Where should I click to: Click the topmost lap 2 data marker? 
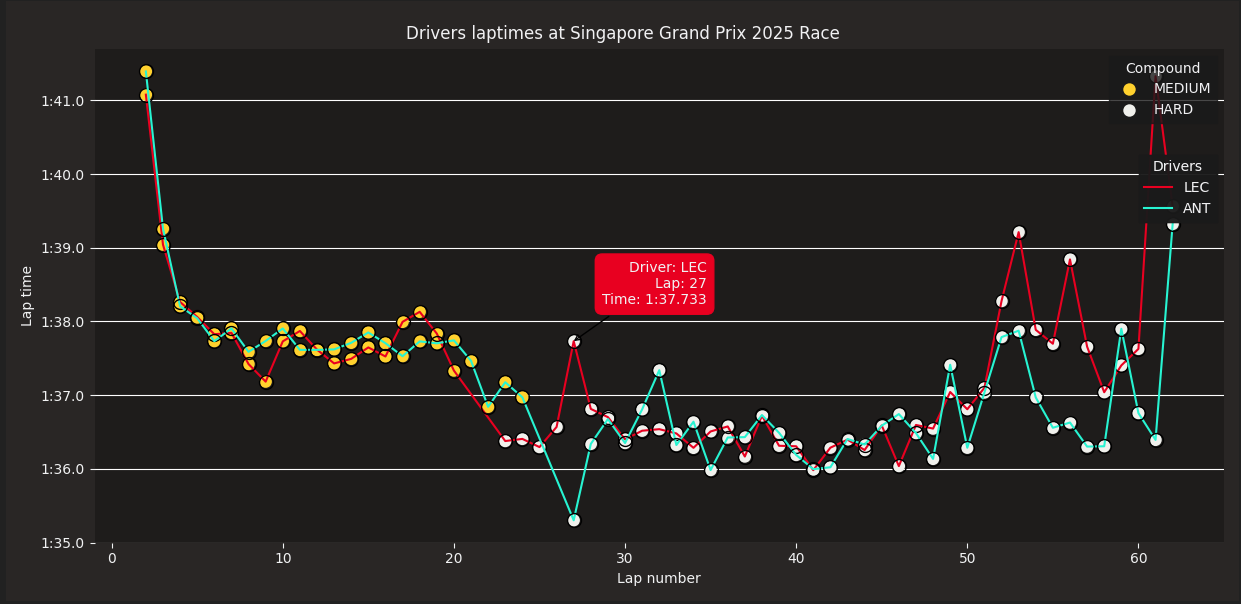146,71
